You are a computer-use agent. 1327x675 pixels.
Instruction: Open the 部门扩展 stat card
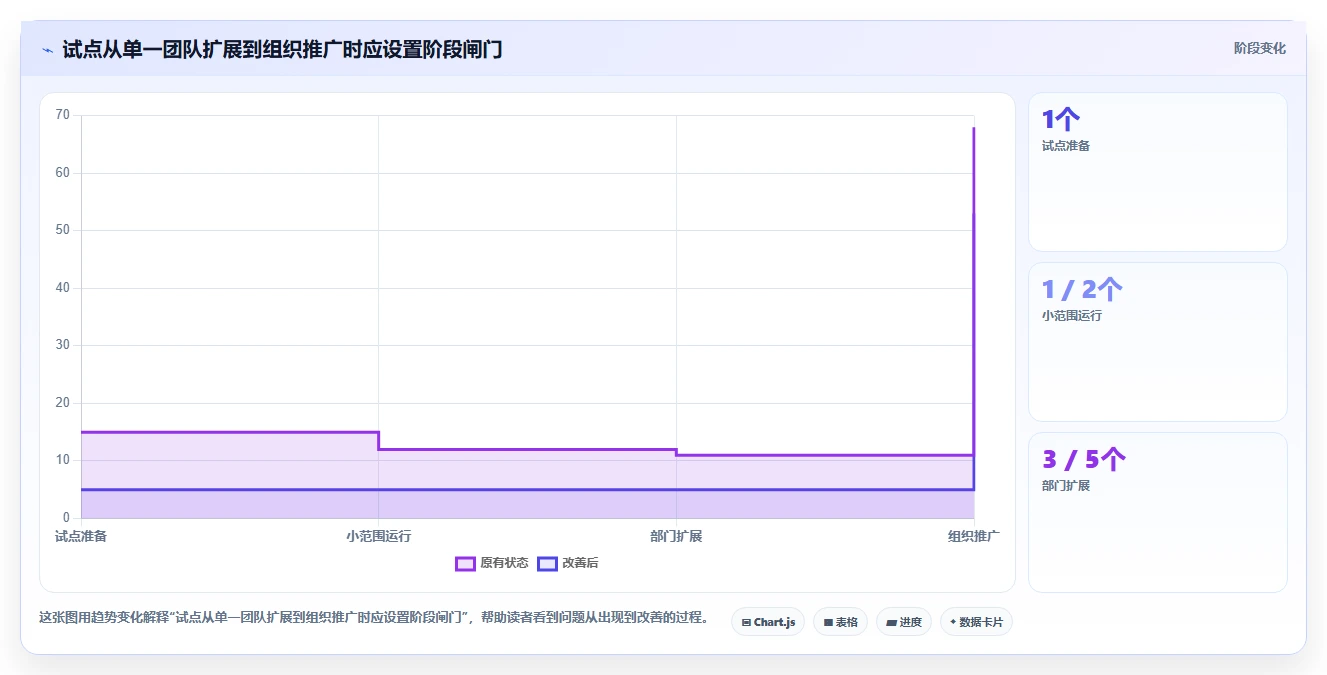coord(1158,512)
